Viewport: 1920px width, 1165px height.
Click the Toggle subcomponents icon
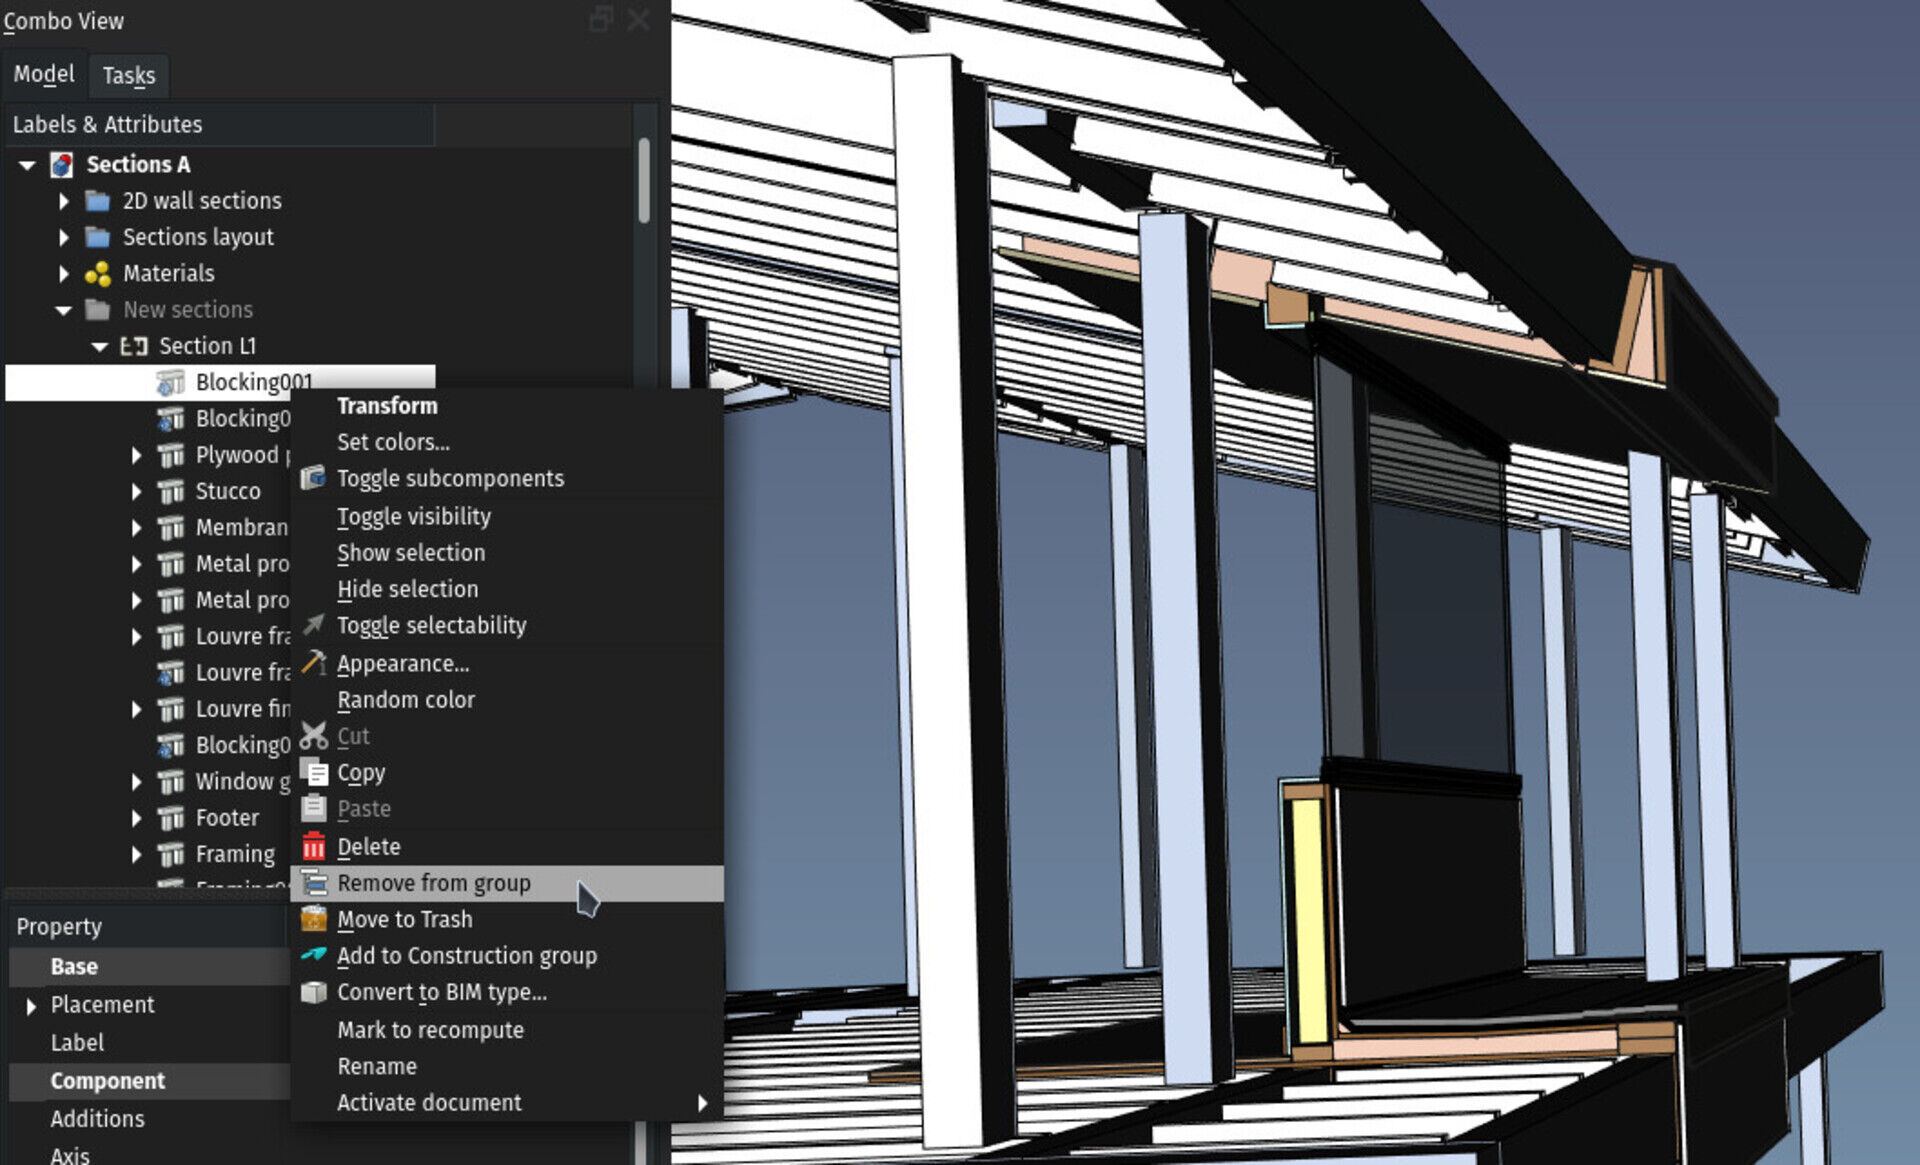[313, 478]
